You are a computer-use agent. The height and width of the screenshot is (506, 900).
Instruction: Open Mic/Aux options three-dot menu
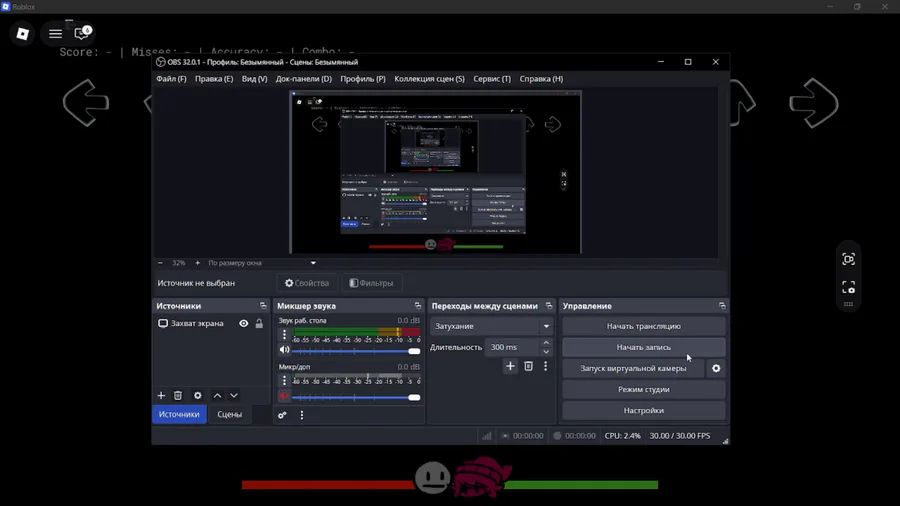coord(284,380)
